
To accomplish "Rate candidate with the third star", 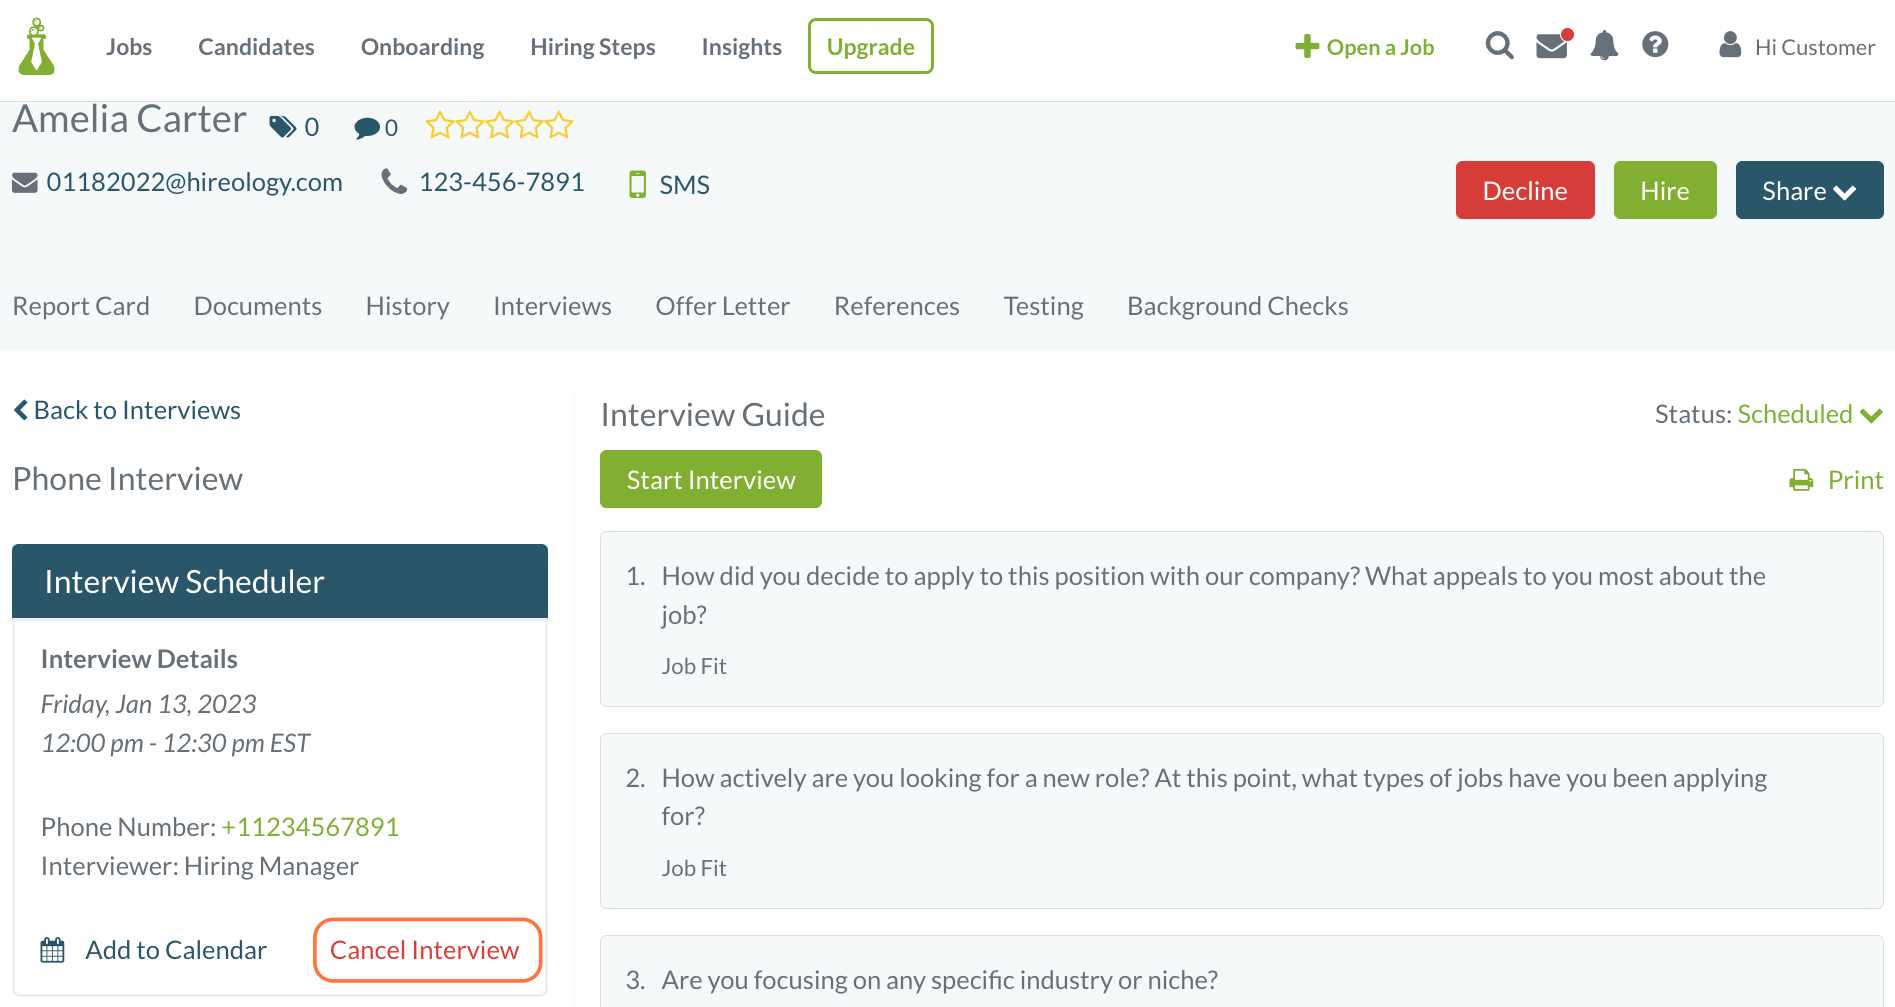I will (x=499, y=126).
